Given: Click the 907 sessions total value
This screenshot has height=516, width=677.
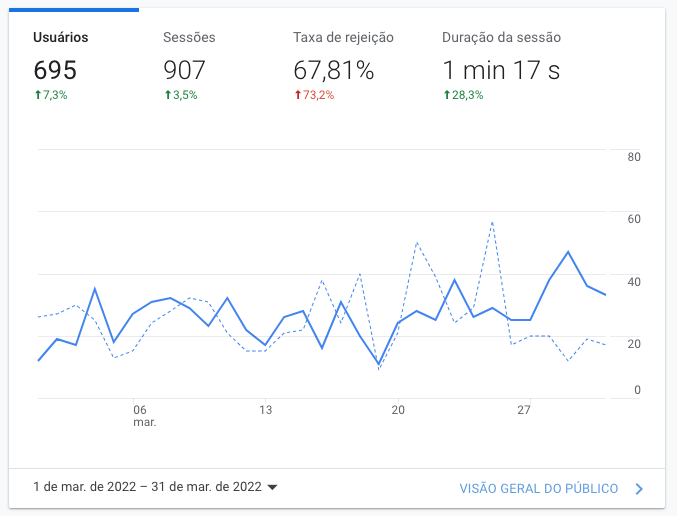Looking at the screenshot, I should pos(184,70).
